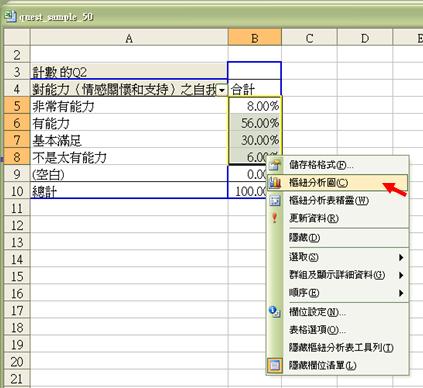Click the 樞紐分析圖 chart icon
Screen dimensions: 423x388
point(275,182)
